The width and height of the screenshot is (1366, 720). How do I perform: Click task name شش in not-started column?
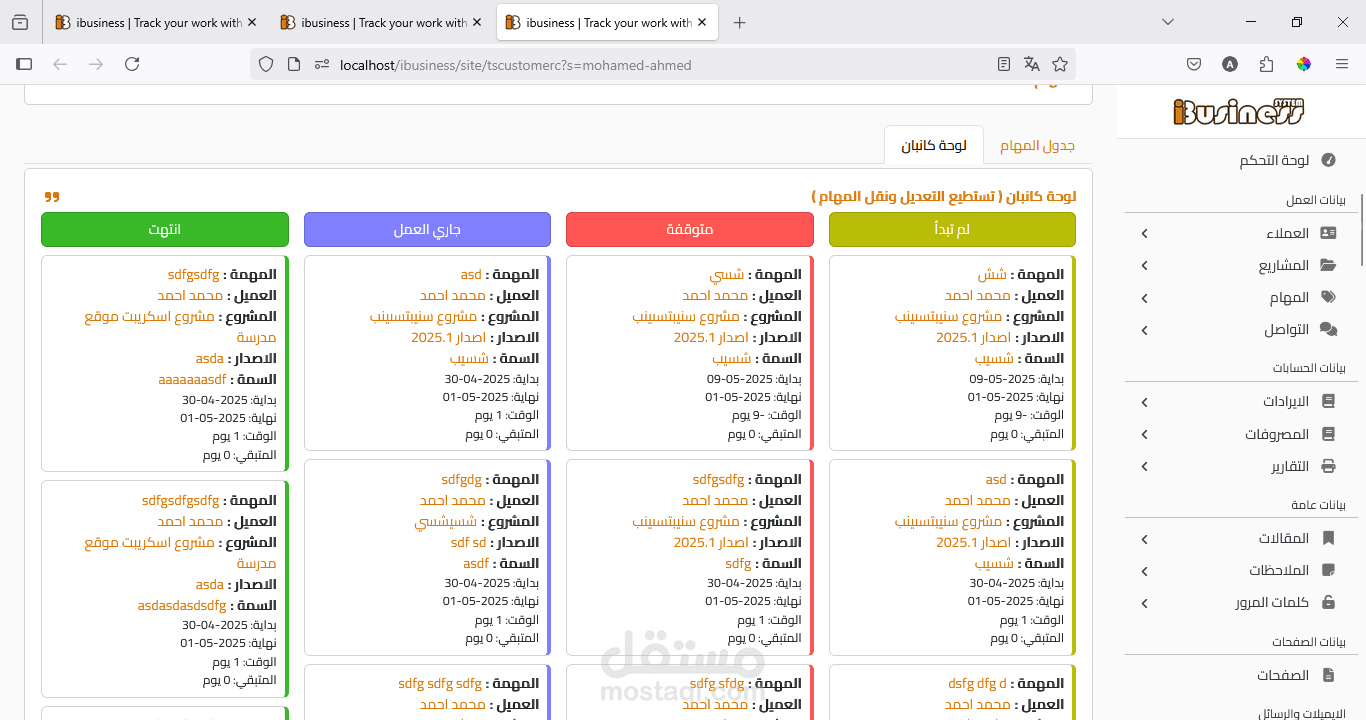coord(992,274)
